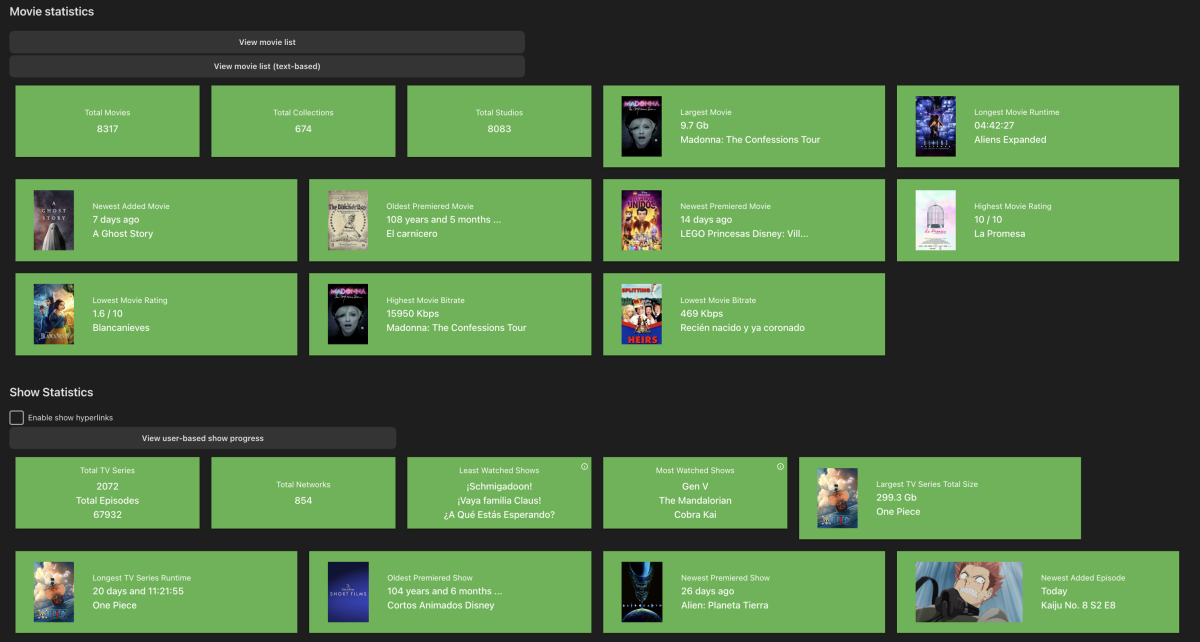This screenshot has width=1200, height=642.
Task: Click the Lowest Movie Bitrate poster
Action: pos(641,314)
